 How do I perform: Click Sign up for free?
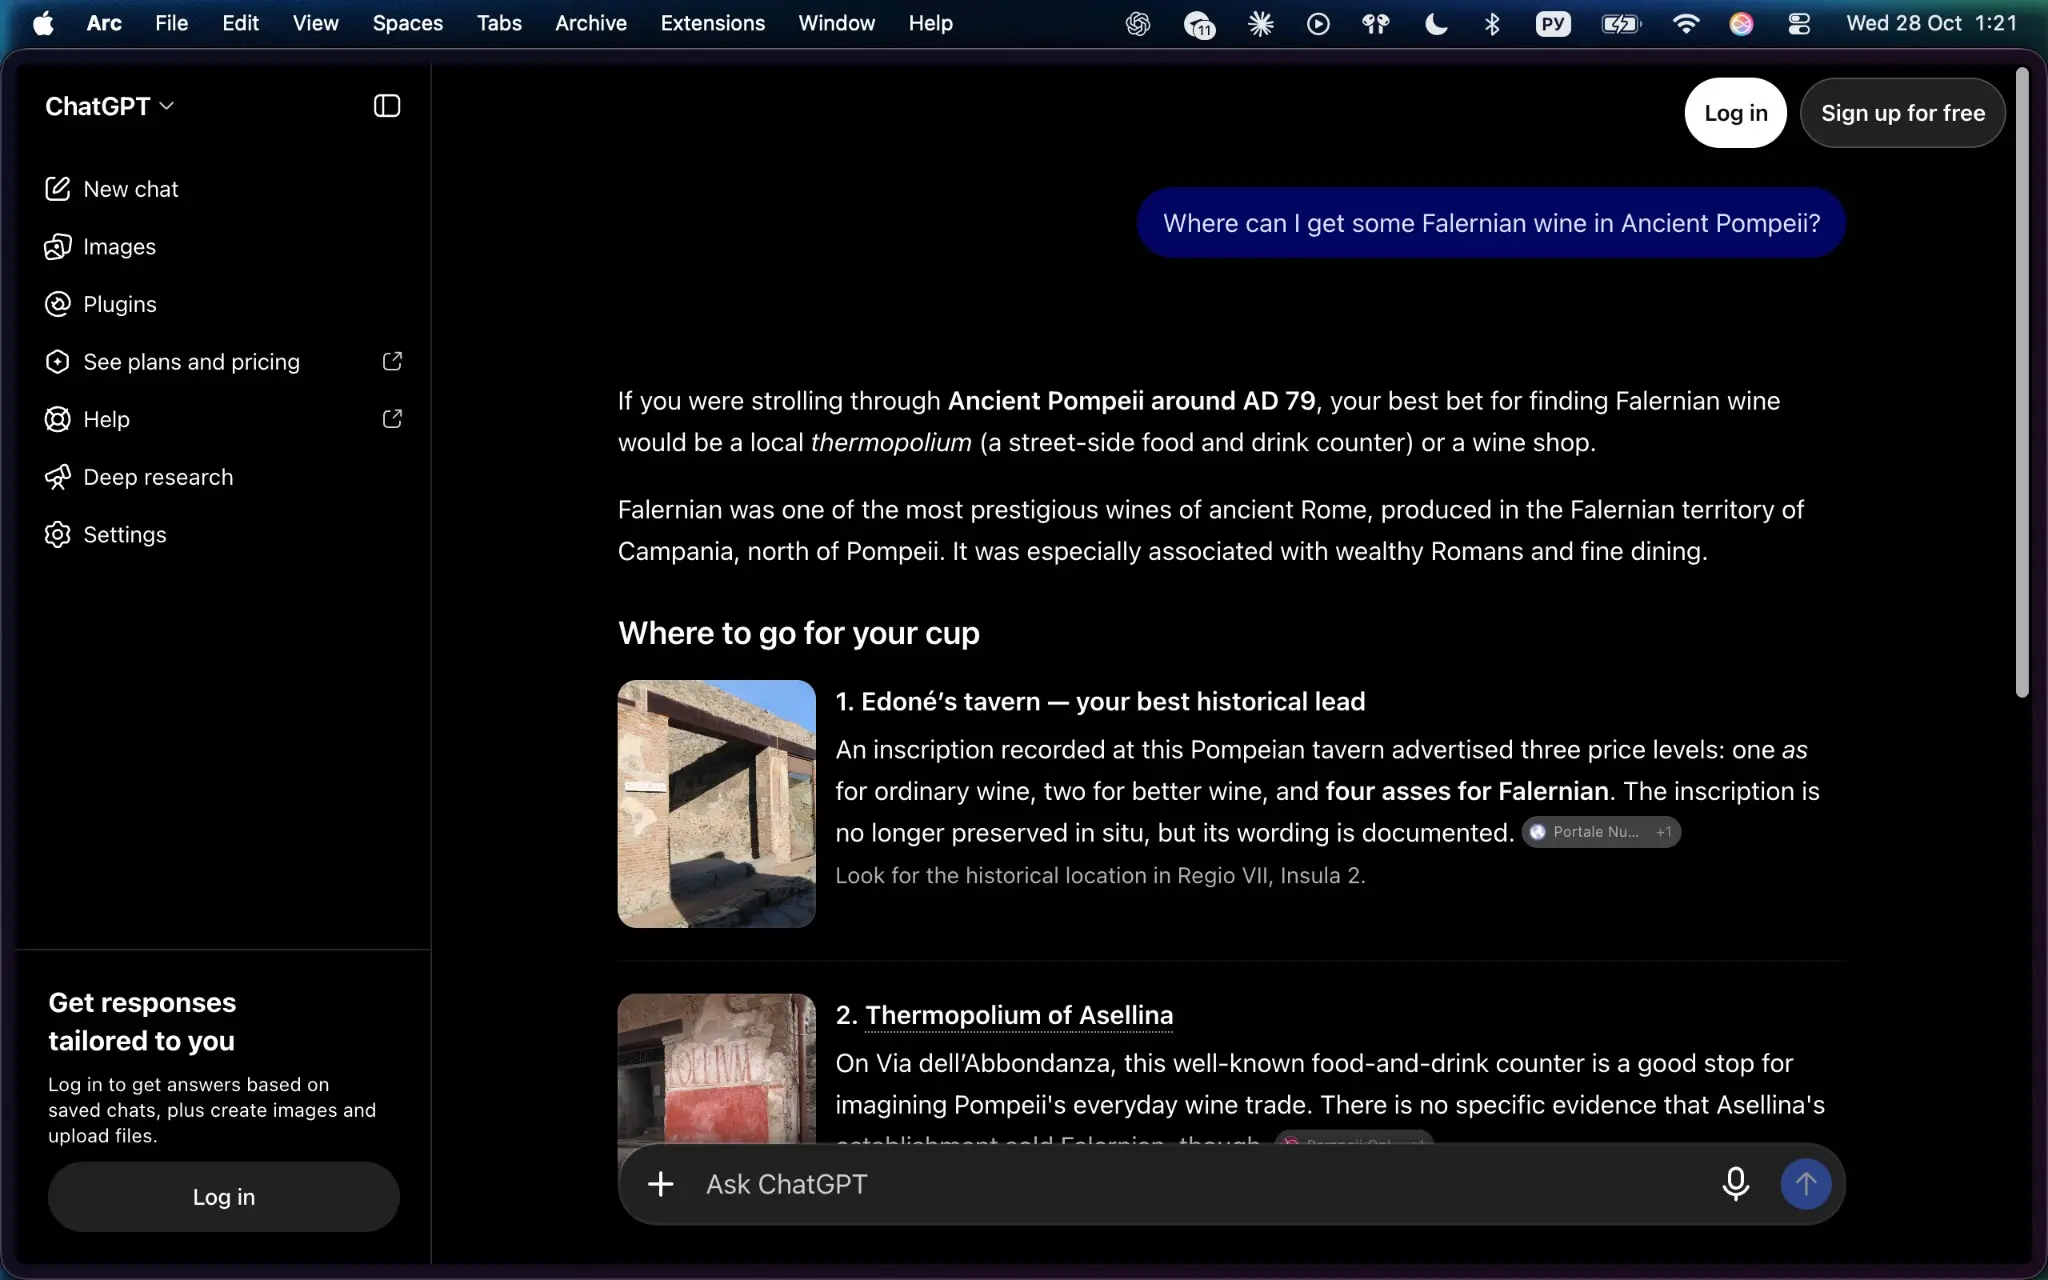coord(1903,113)
